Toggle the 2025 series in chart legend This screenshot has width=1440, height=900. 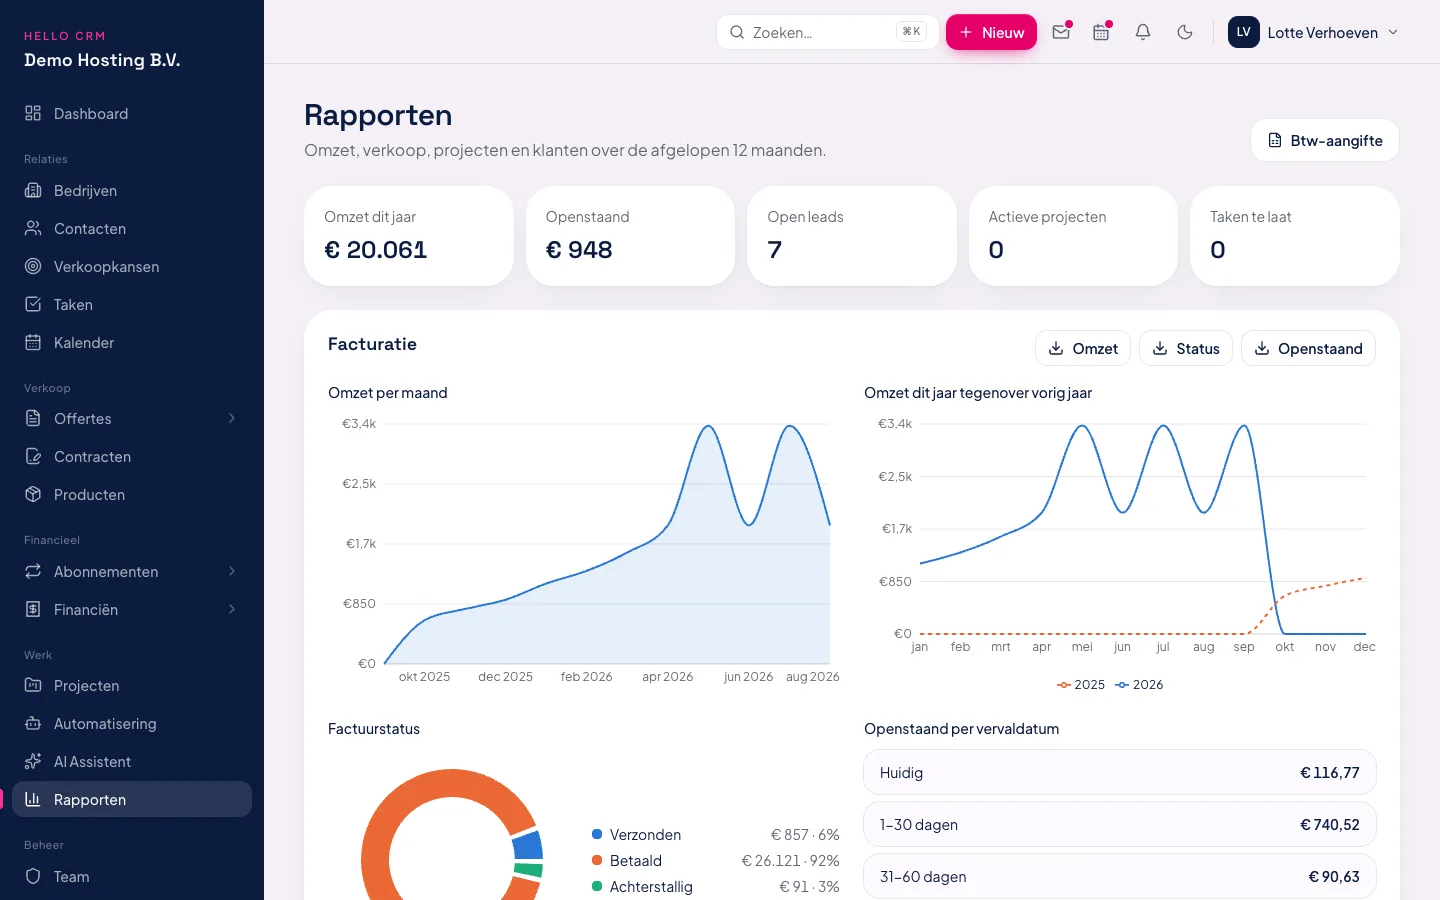pyautogui.click(x=1081, y=684)
